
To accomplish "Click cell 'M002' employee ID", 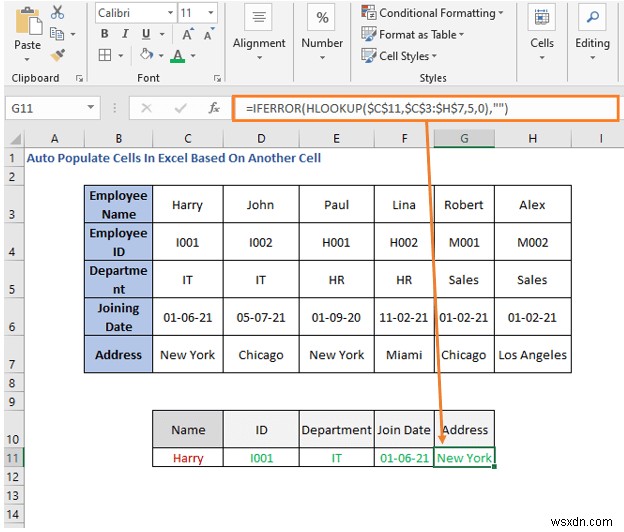I will coord(532,242).
